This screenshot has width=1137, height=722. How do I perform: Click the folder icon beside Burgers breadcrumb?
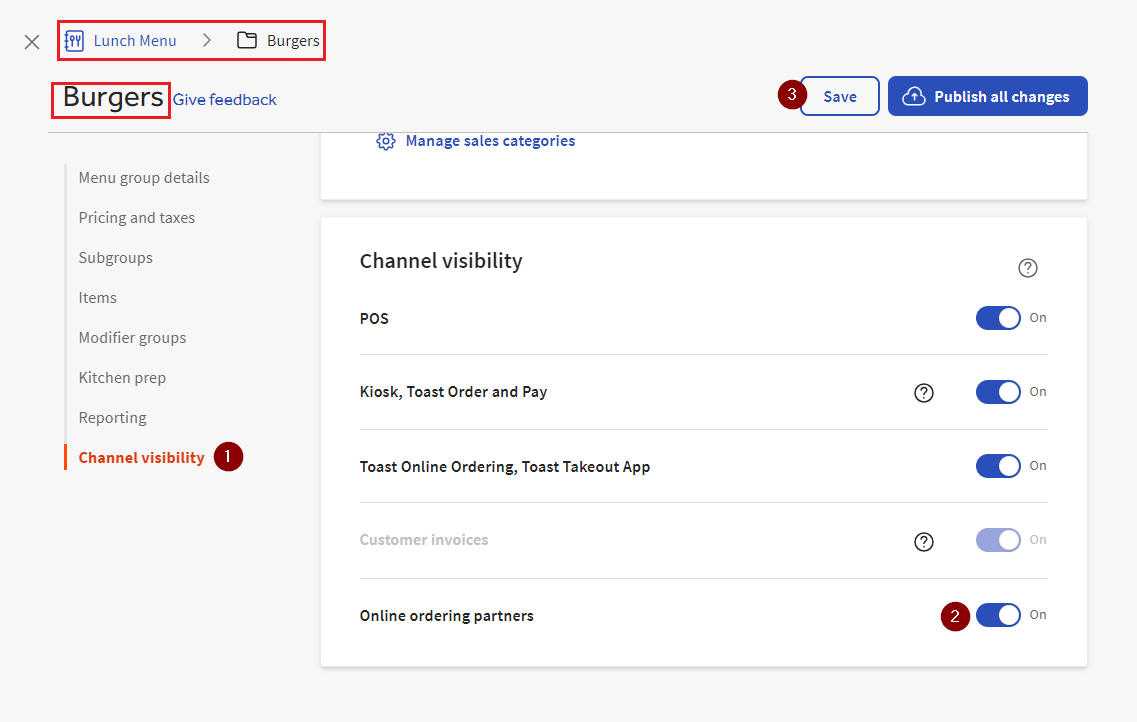[x=245, y=41]
